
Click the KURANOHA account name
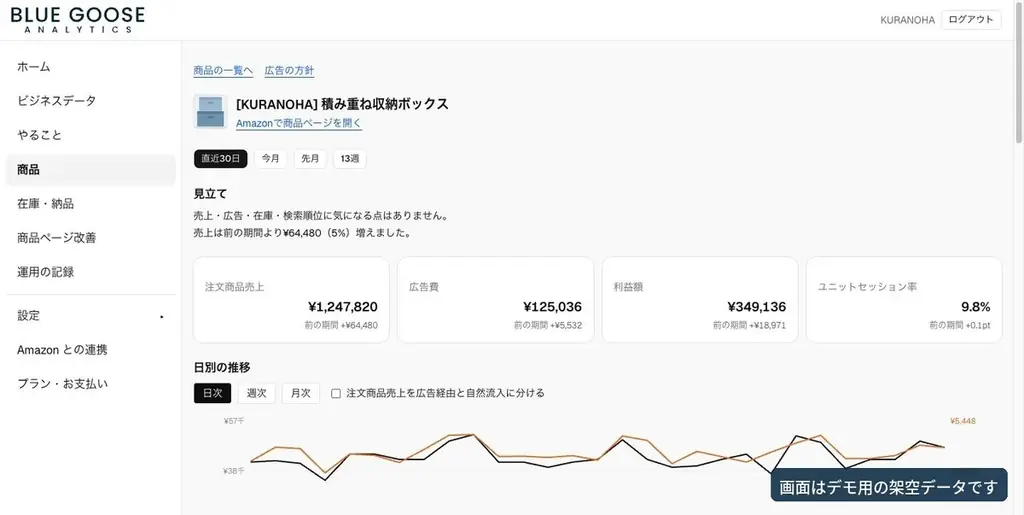point(907,20)
